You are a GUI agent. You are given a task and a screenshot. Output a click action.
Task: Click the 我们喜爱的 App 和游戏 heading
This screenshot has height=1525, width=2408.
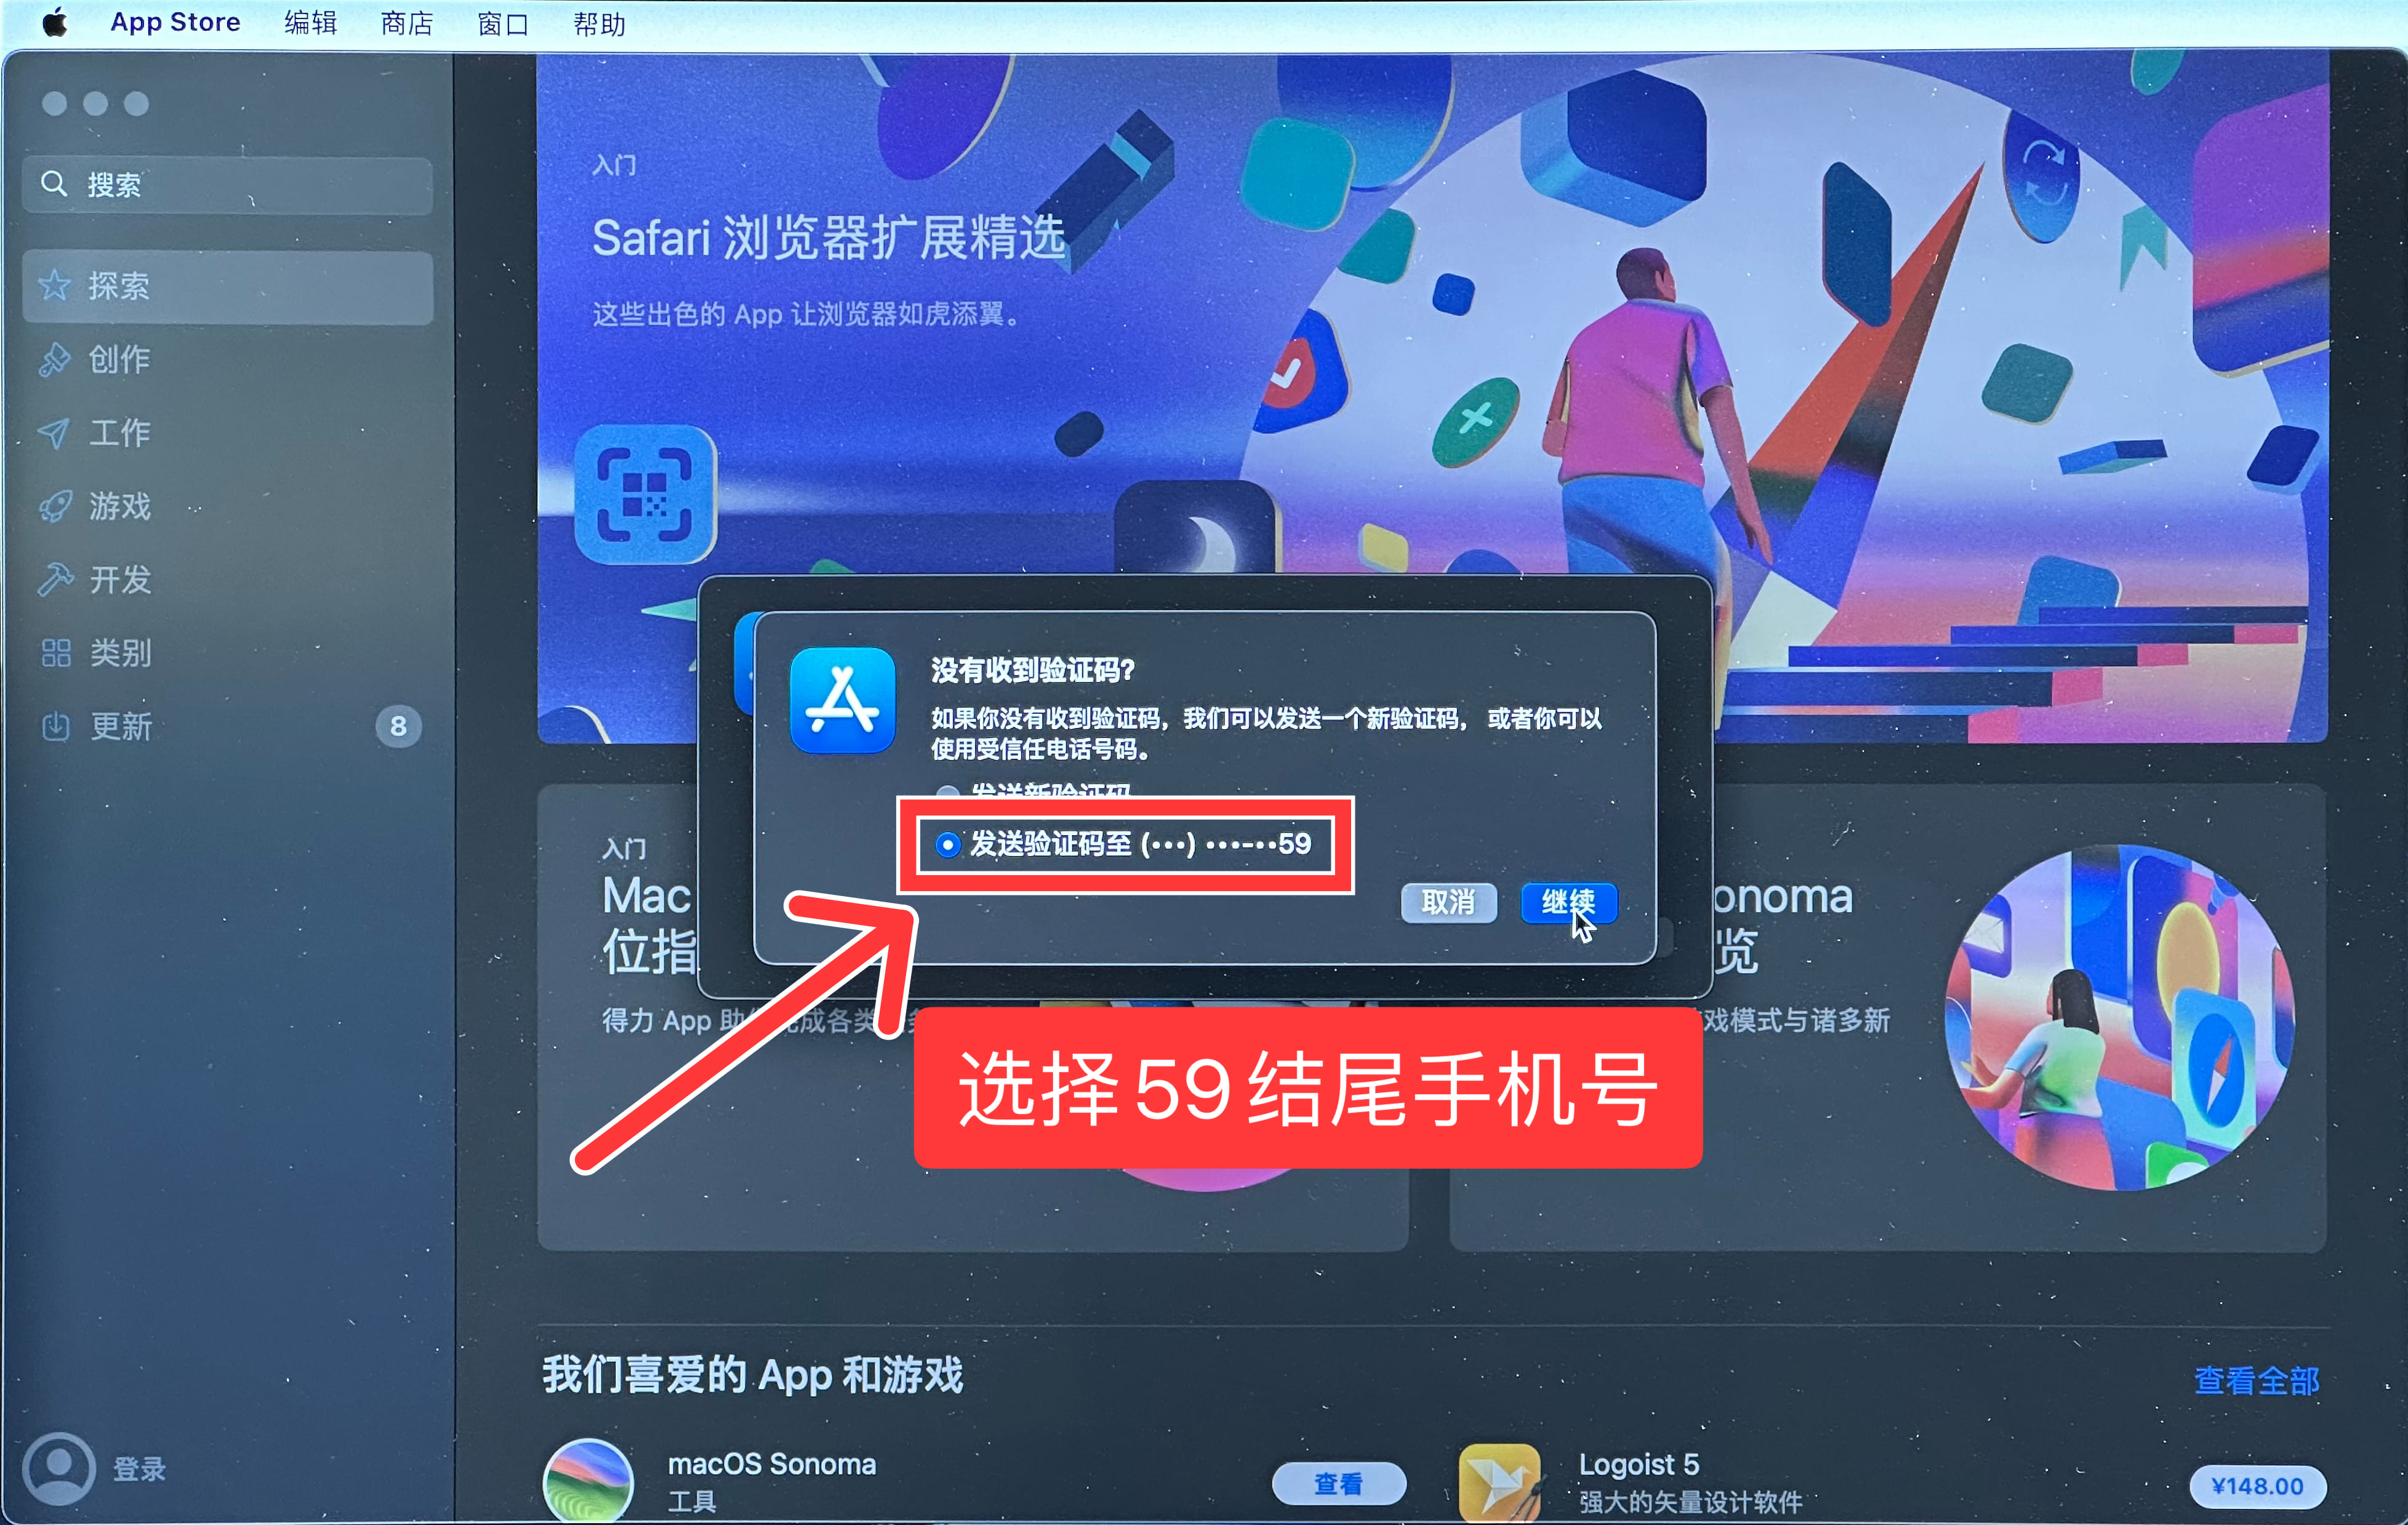click(x=752, y=1375)
